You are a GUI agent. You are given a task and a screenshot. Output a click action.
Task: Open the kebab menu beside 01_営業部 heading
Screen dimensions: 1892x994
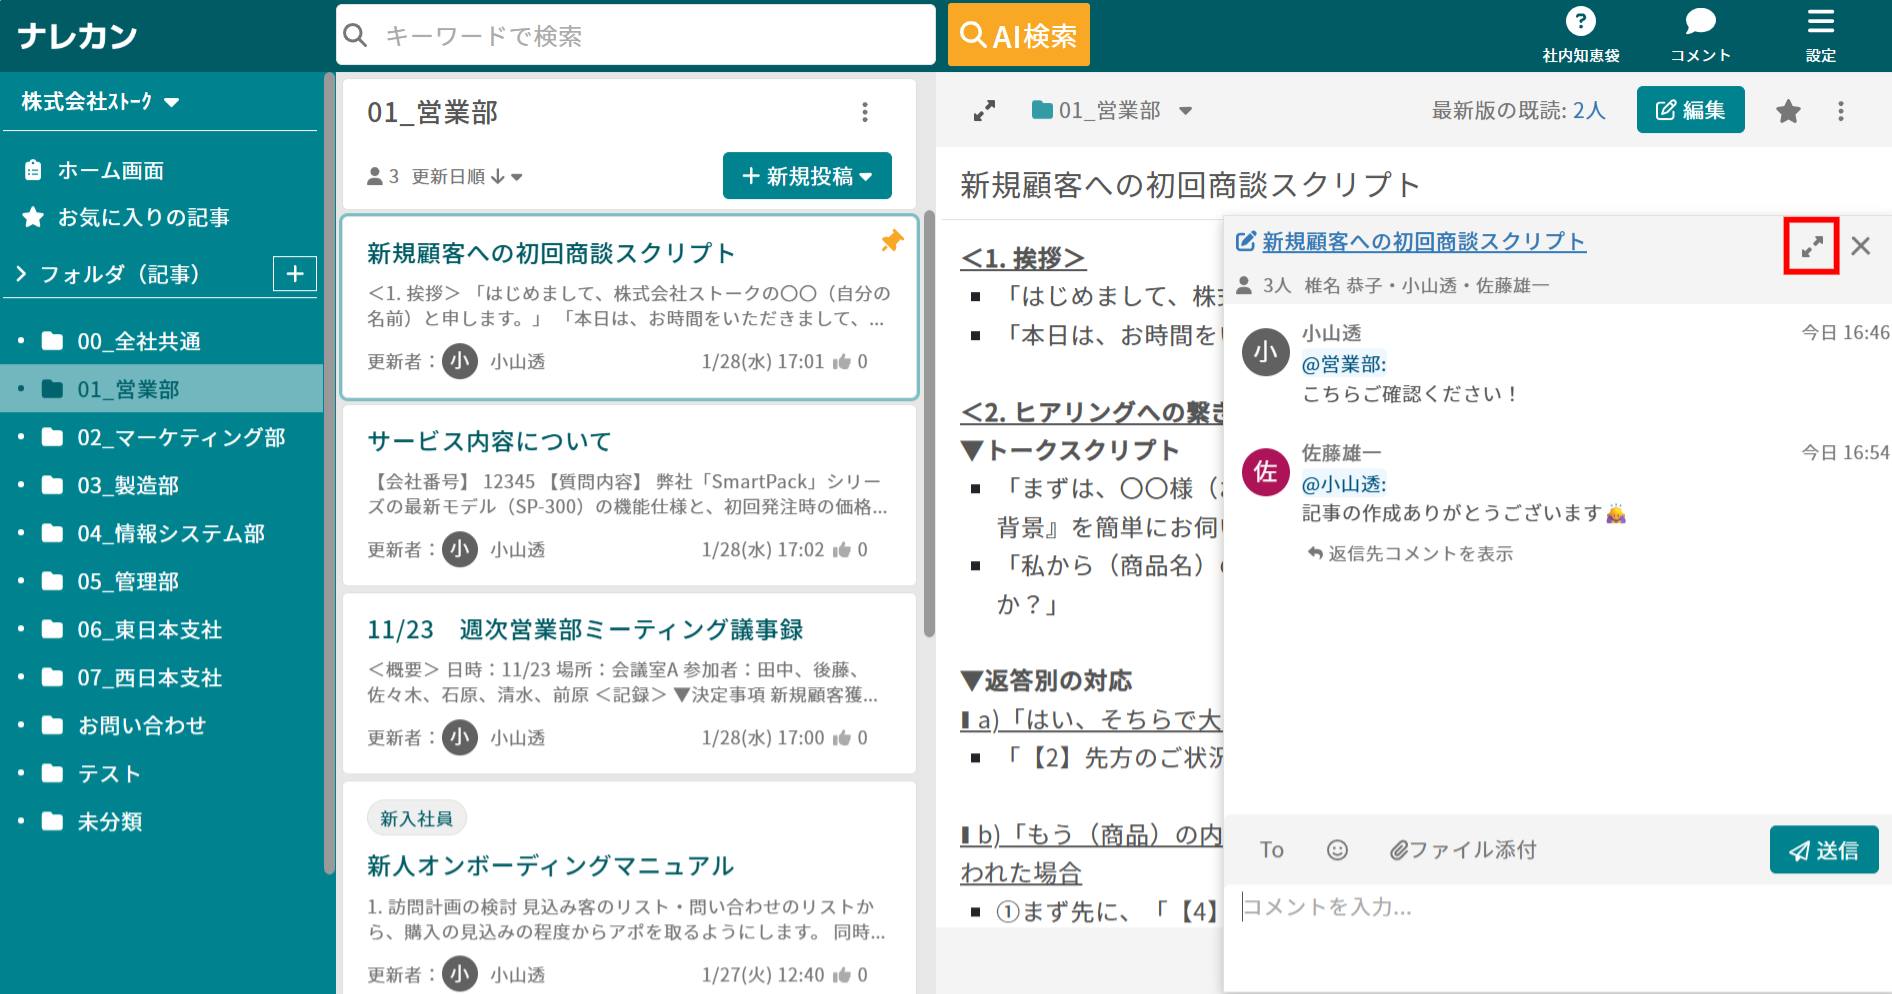pos(865,112)
